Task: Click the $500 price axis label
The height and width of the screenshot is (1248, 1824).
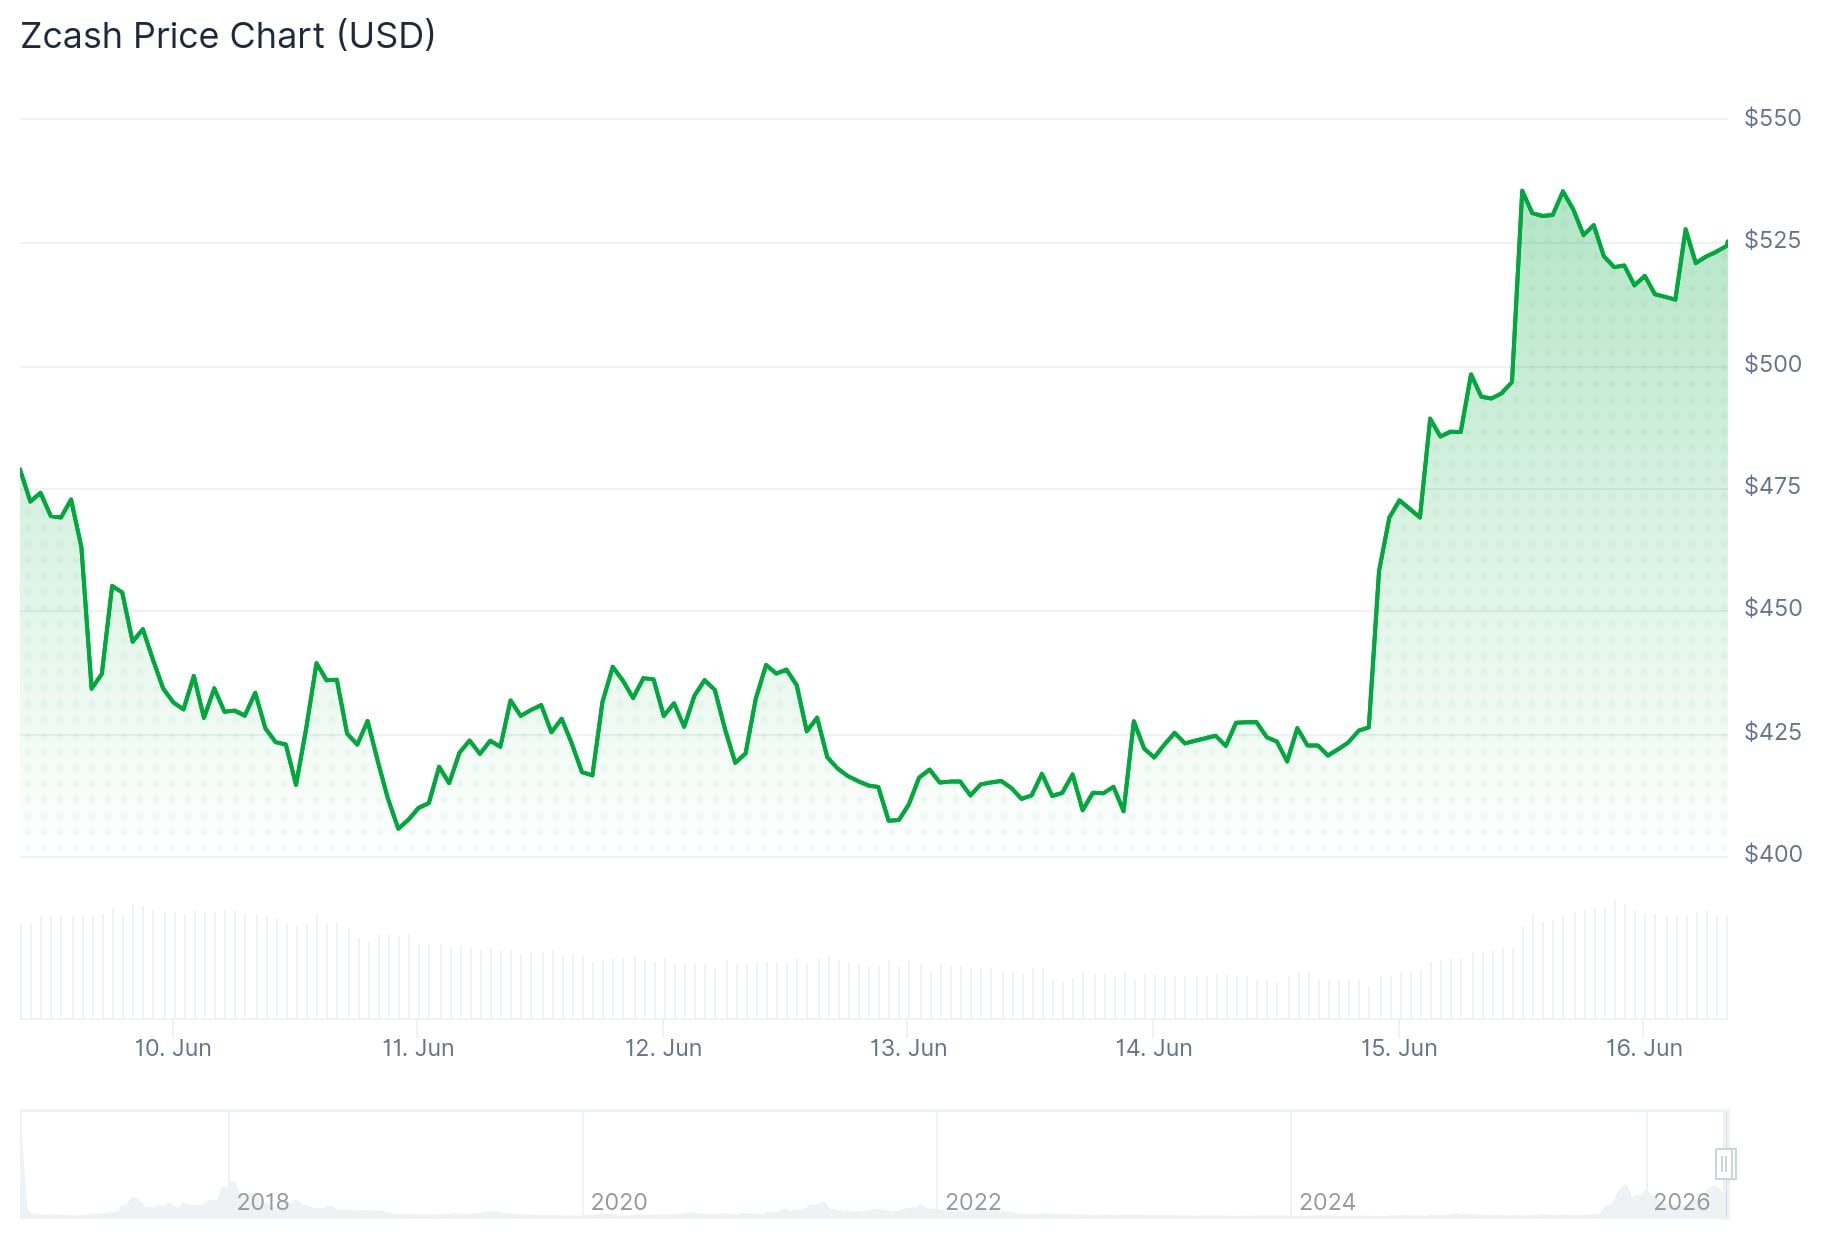Action: [1772, 364]
